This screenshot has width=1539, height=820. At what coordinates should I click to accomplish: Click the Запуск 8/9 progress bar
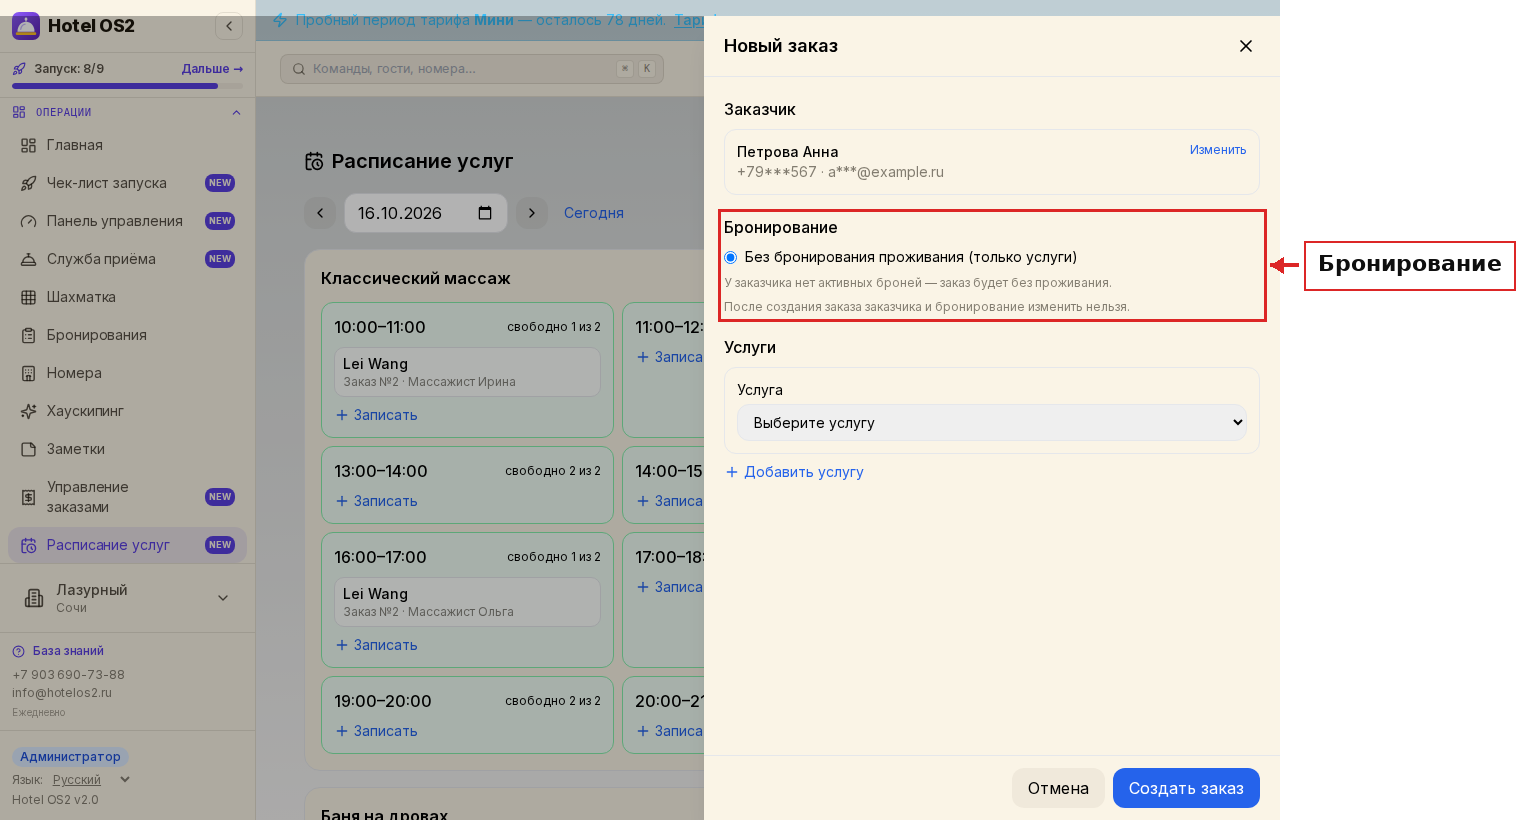pos(127,86)
